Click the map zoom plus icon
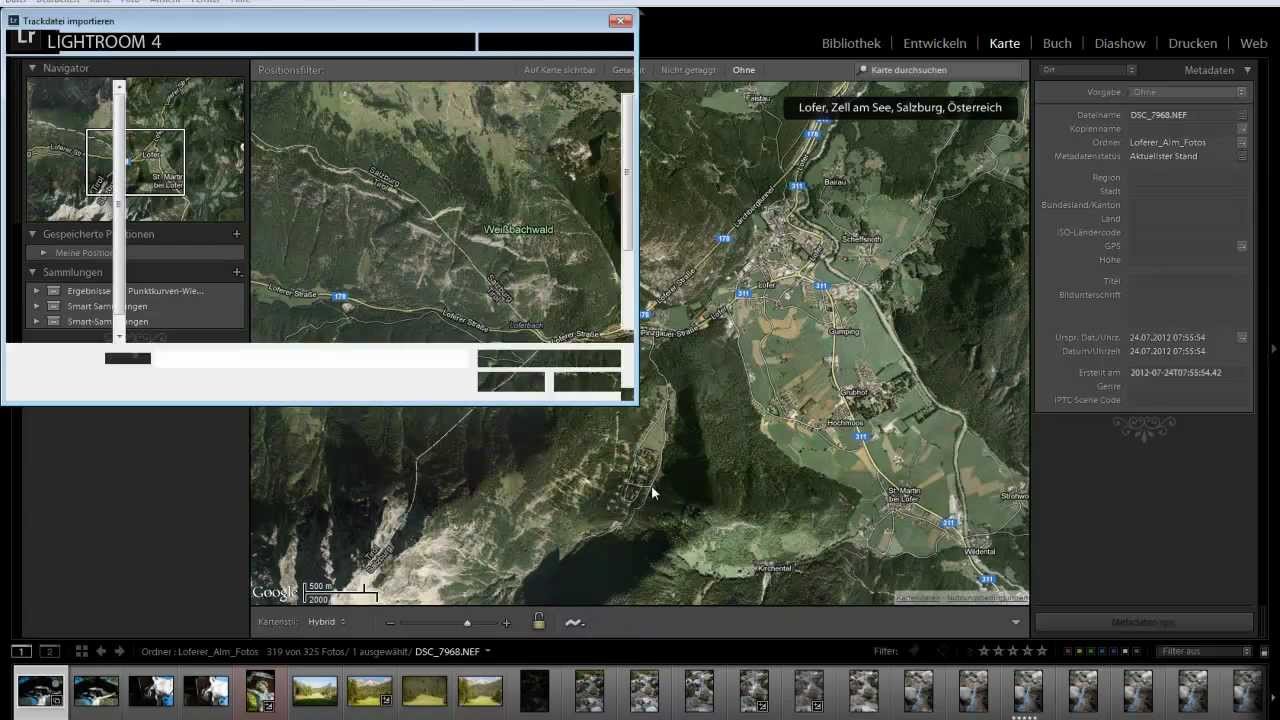 [506, 623]
